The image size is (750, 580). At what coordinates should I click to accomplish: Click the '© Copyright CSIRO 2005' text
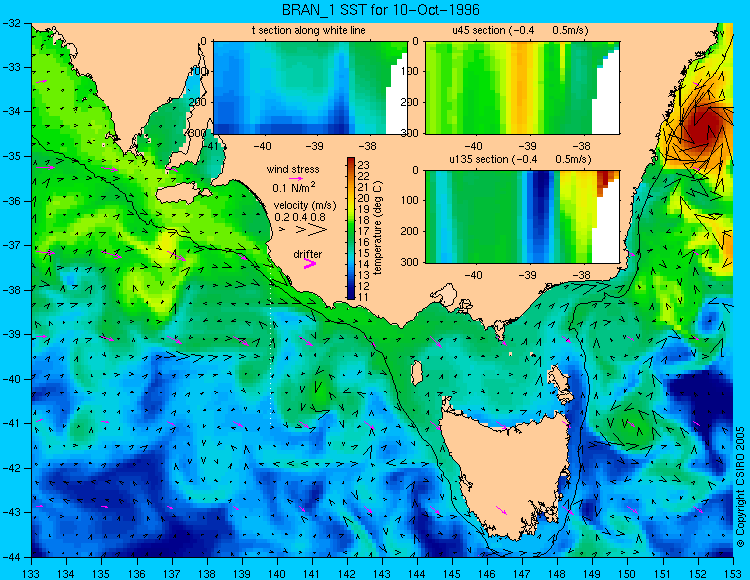click(x=740, y=487)
